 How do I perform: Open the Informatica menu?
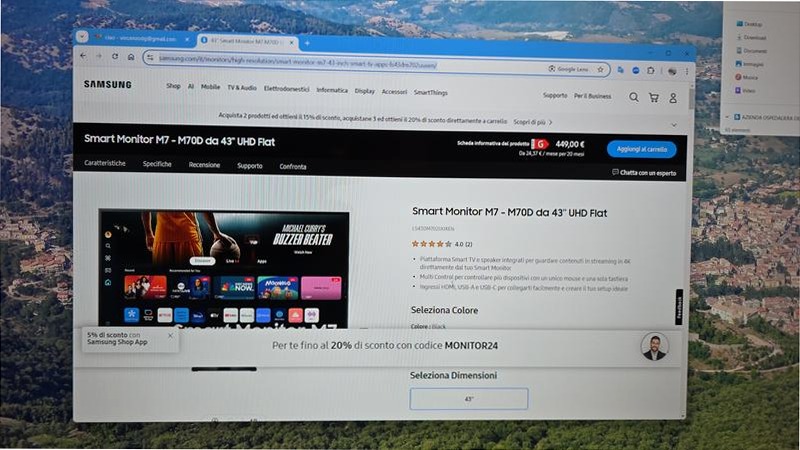coord(332,90)
